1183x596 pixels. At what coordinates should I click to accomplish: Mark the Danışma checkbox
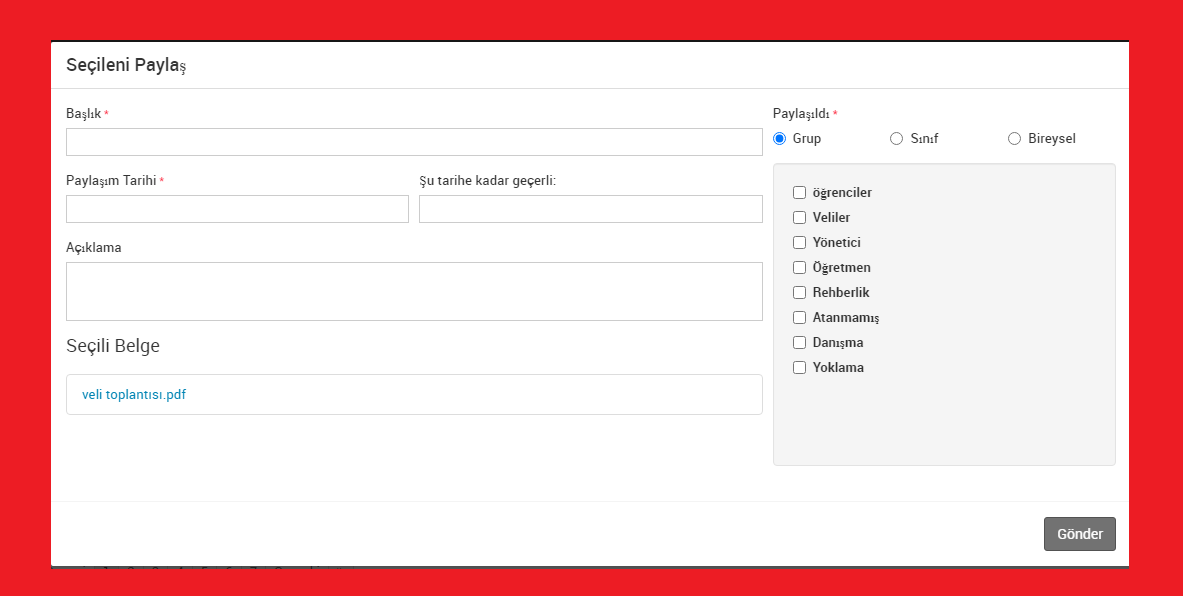[799, 343]
